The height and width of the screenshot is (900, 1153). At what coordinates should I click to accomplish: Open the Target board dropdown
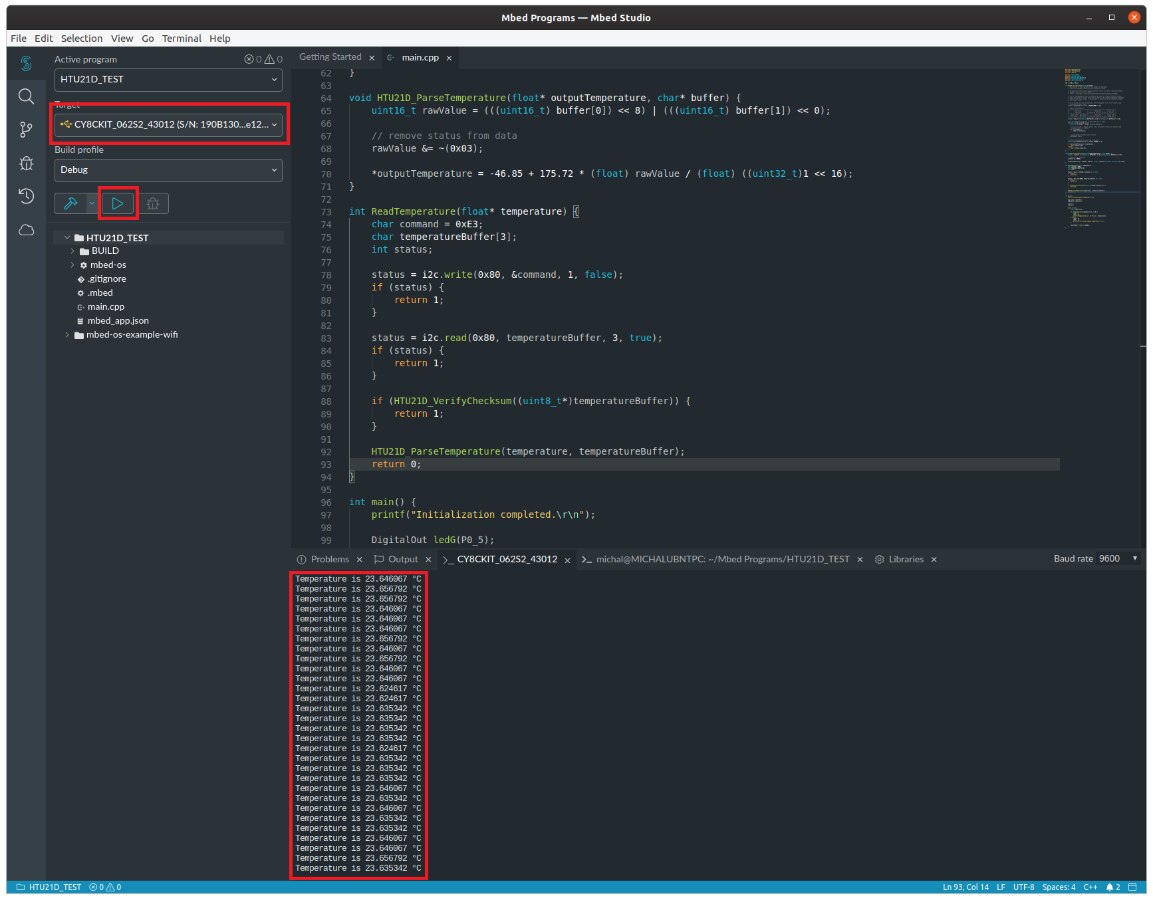[x=169, y=125]
